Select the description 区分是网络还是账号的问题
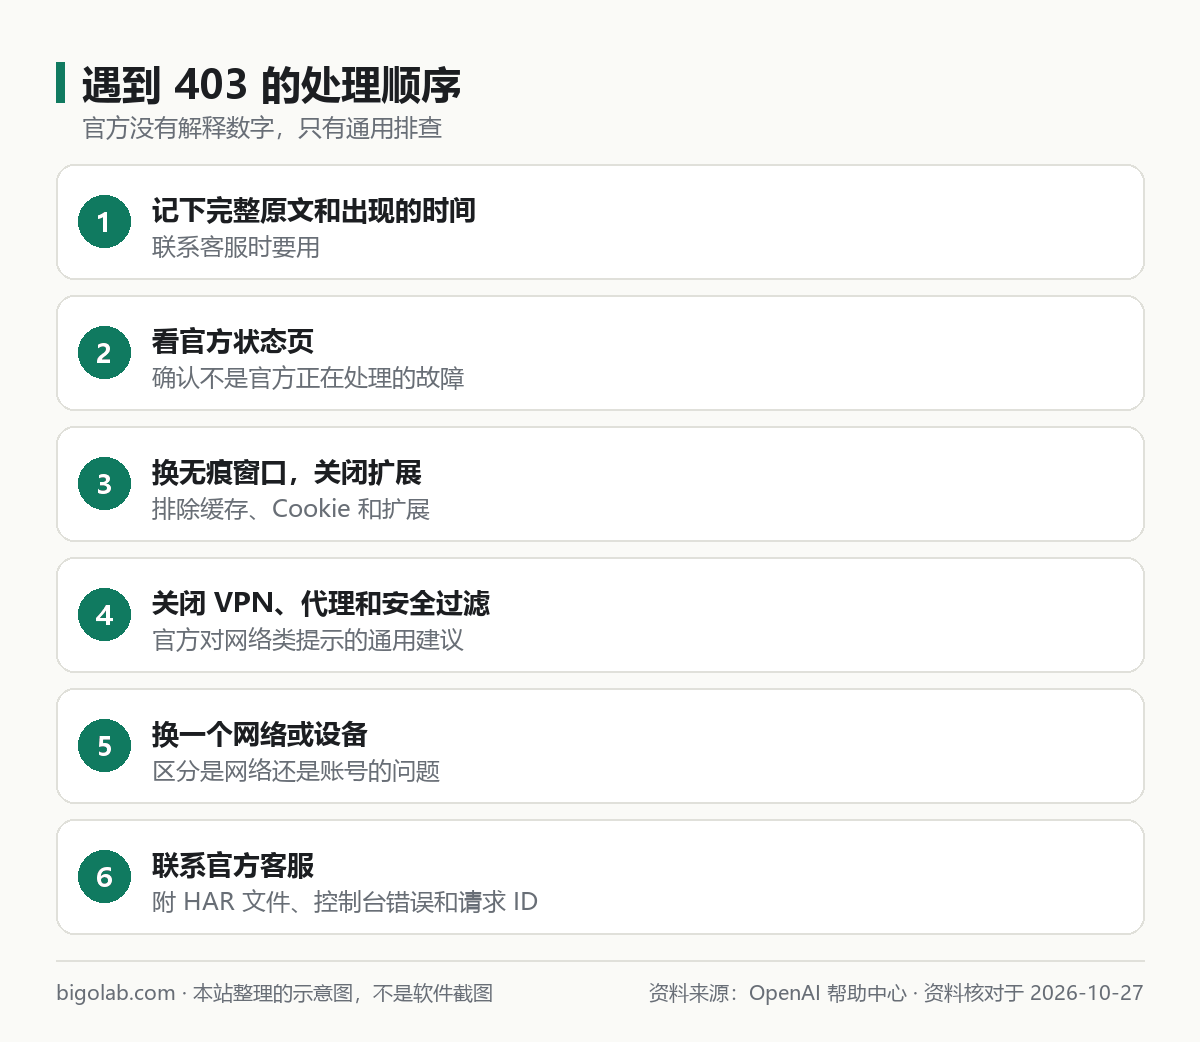 (296, 771)
